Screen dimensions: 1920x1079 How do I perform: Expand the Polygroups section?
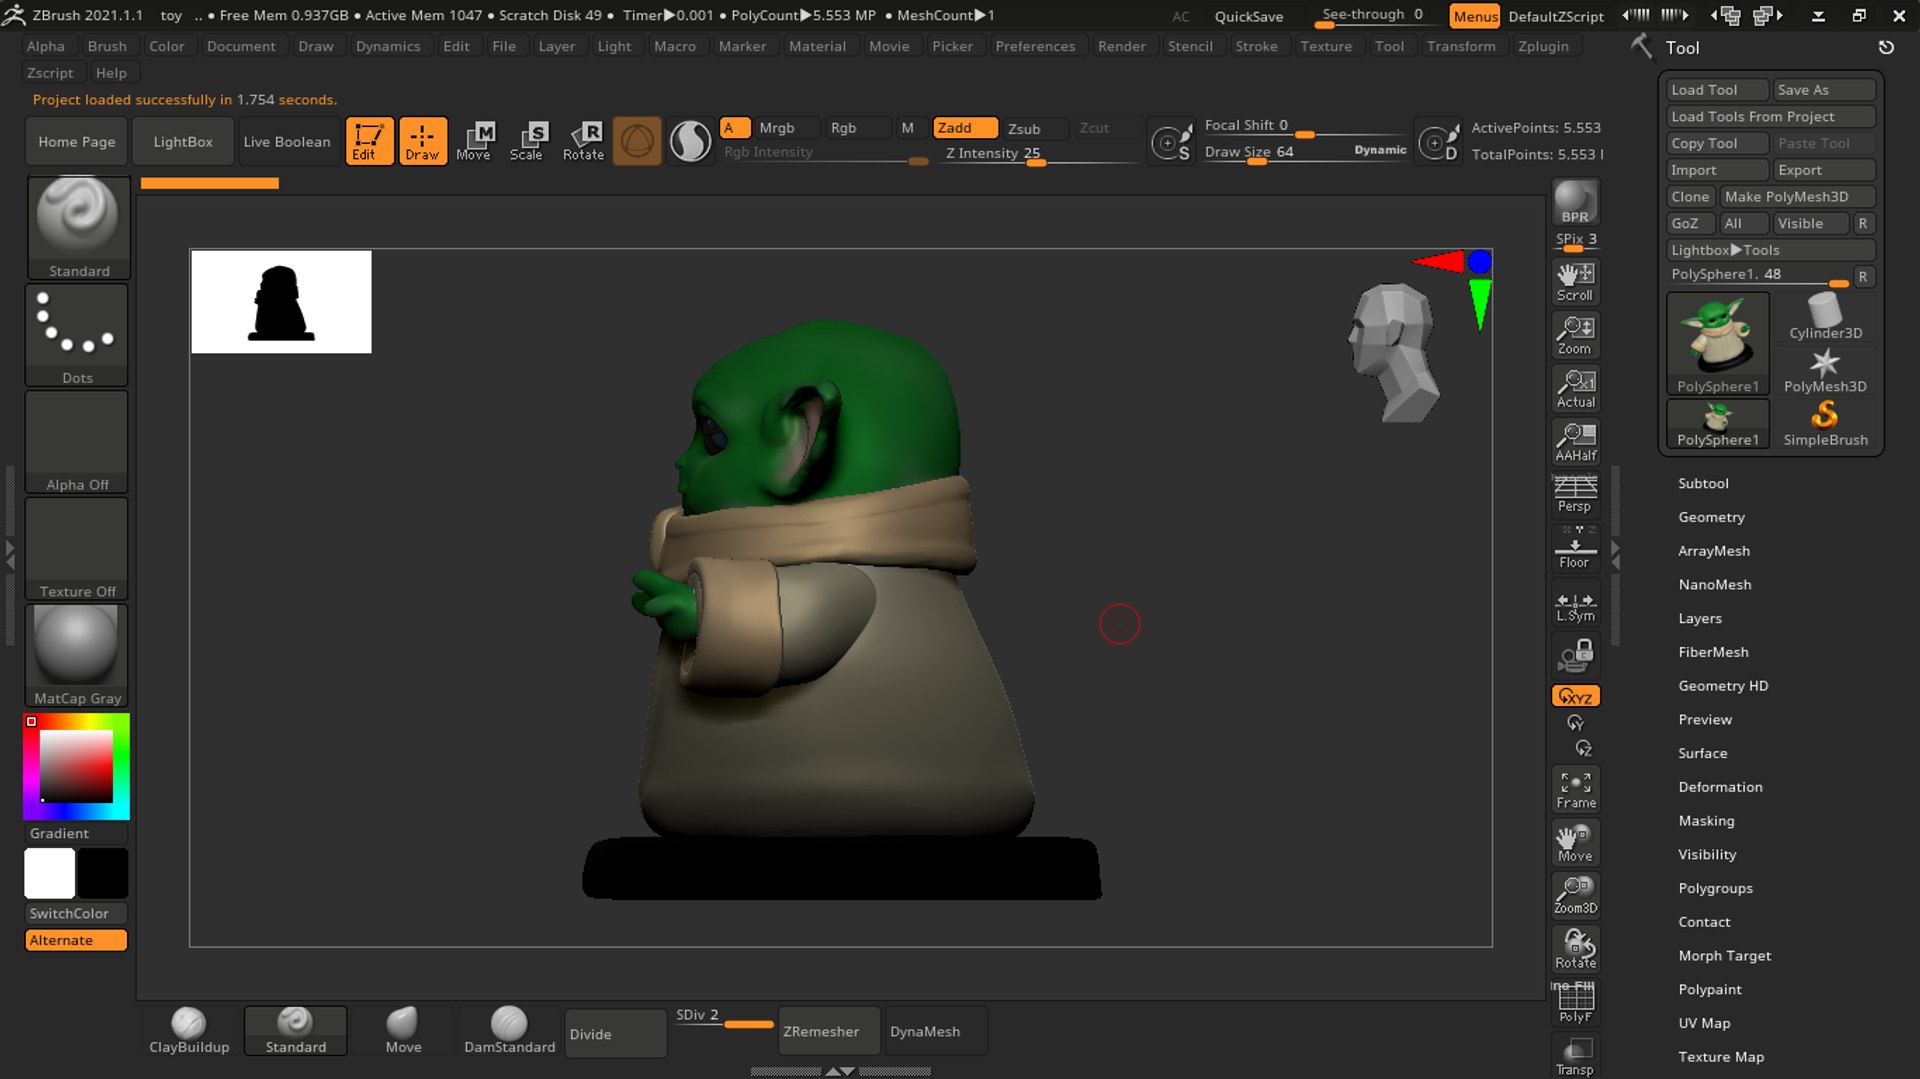1715,888
